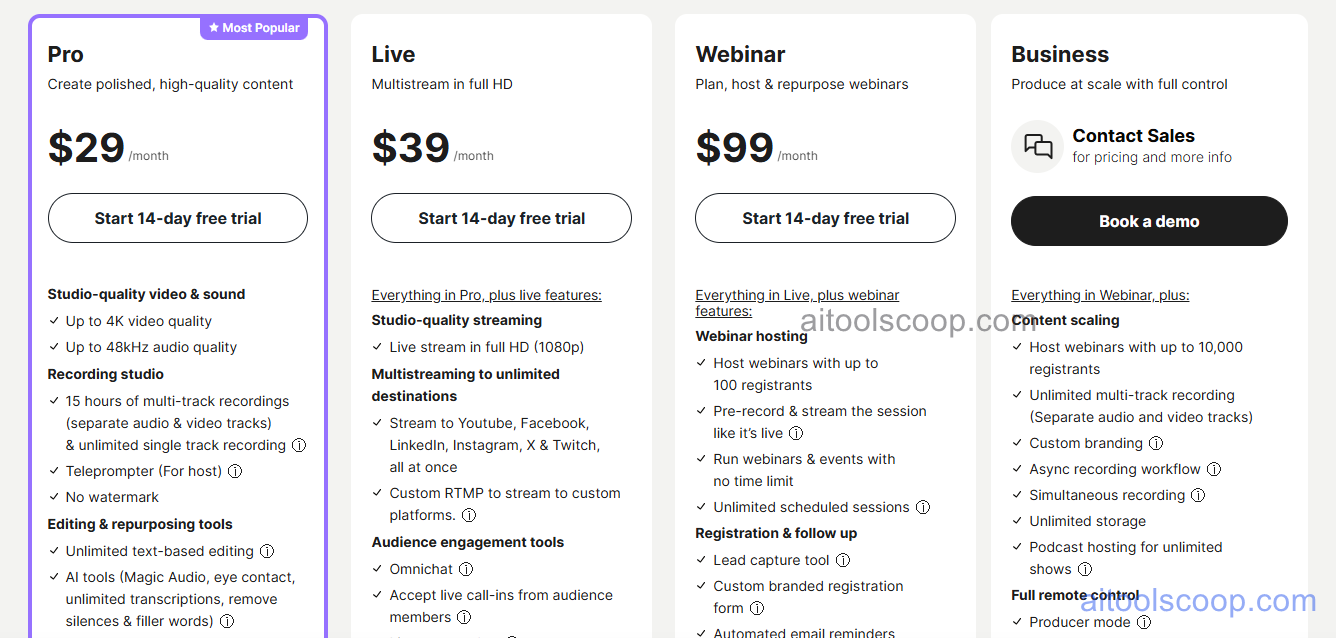
Task: Open the Simultaneous recording info tooltip
Action: pos(1199,495)
